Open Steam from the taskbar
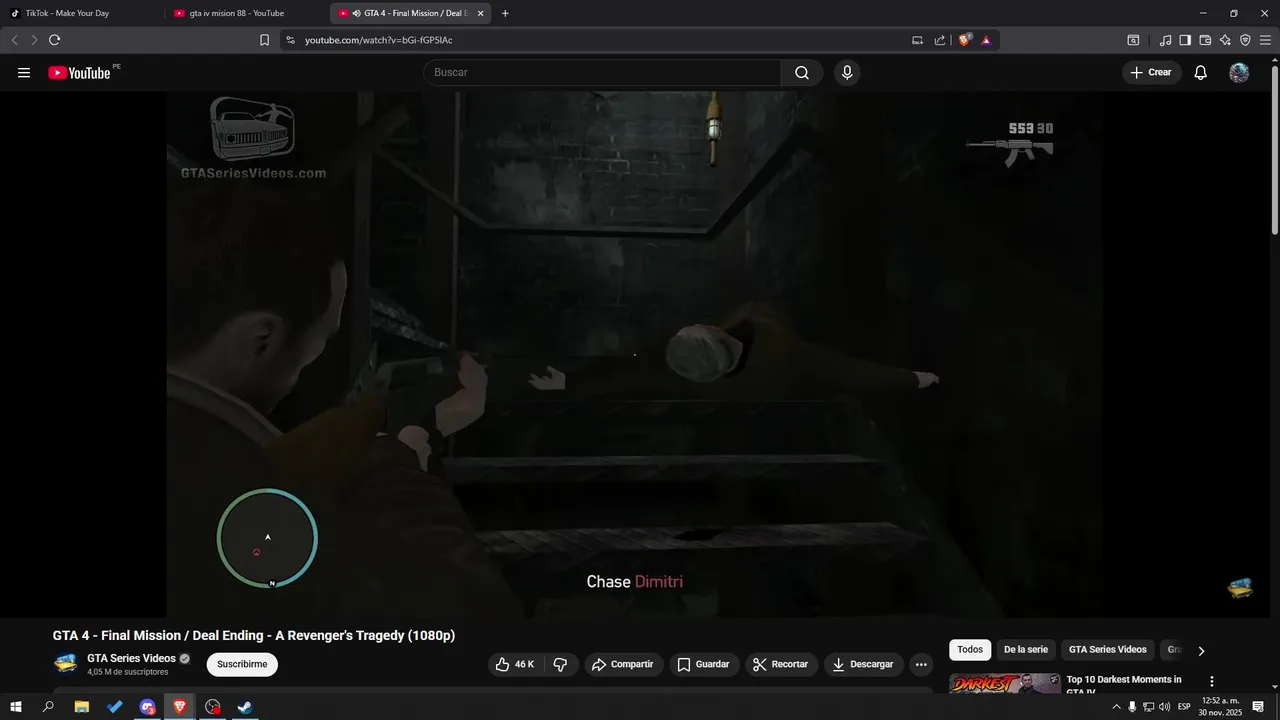1280x720 pixels. 244,707
